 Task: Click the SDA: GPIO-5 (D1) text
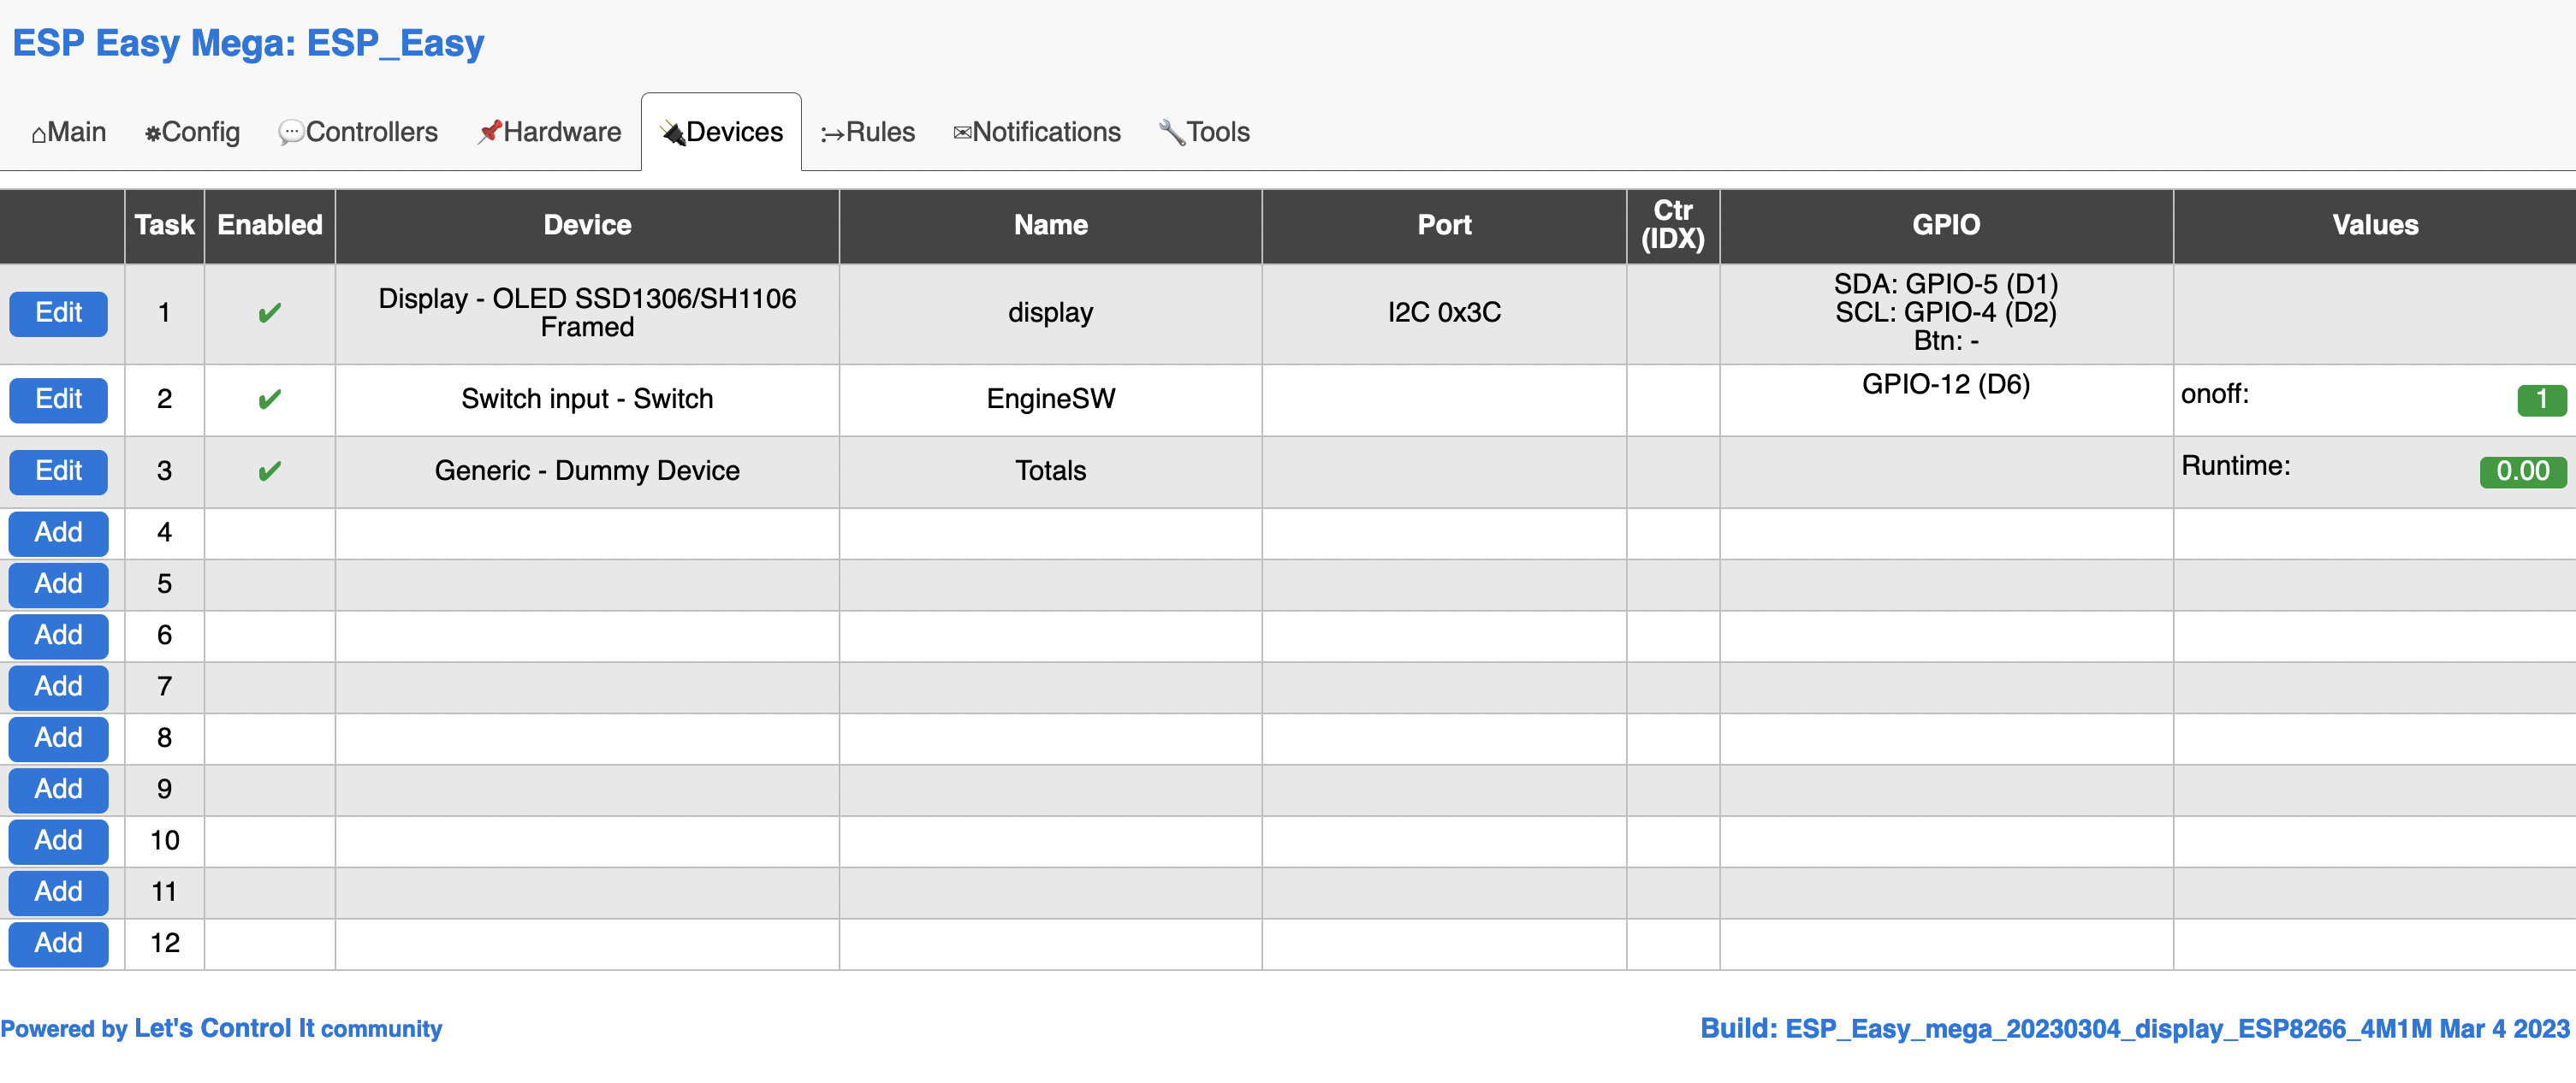1946,284
